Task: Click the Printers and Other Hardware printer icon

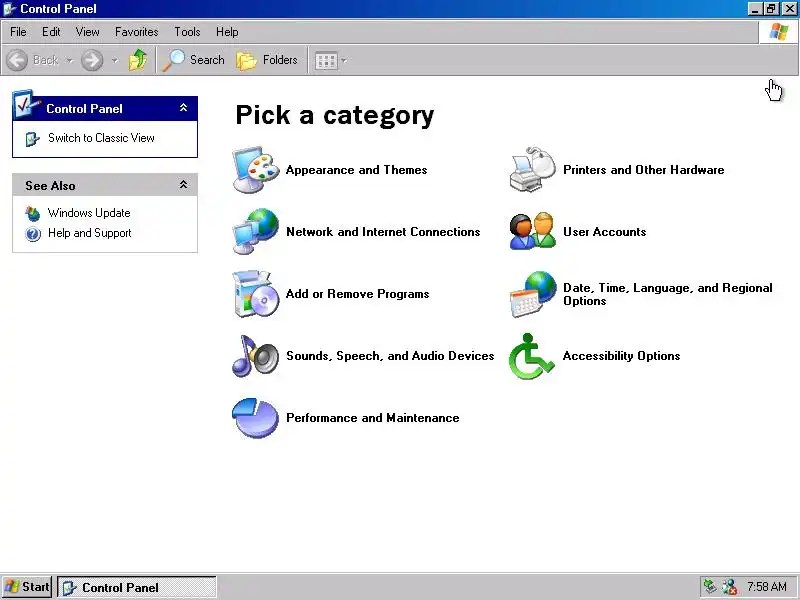Action: [x=533, y=169]
